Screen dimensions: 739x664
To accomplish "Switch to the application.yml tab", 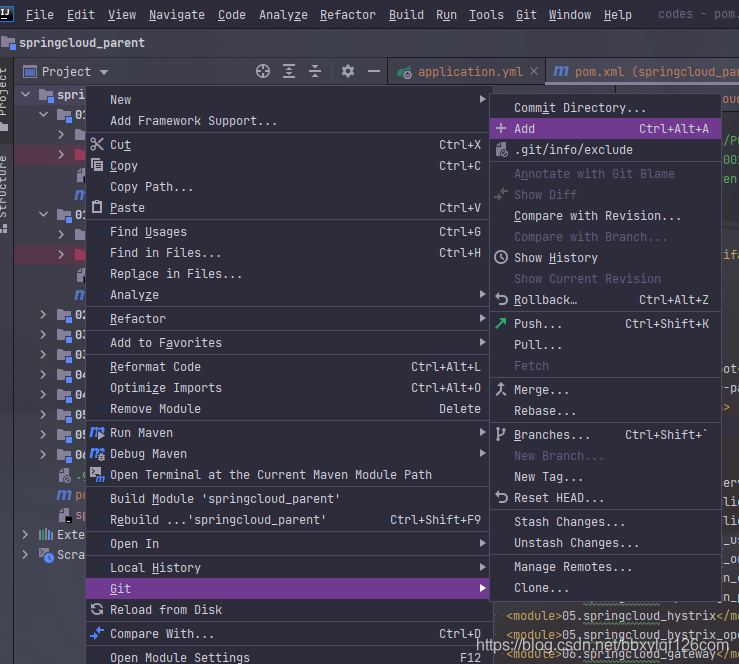I will tap(466, 72).
